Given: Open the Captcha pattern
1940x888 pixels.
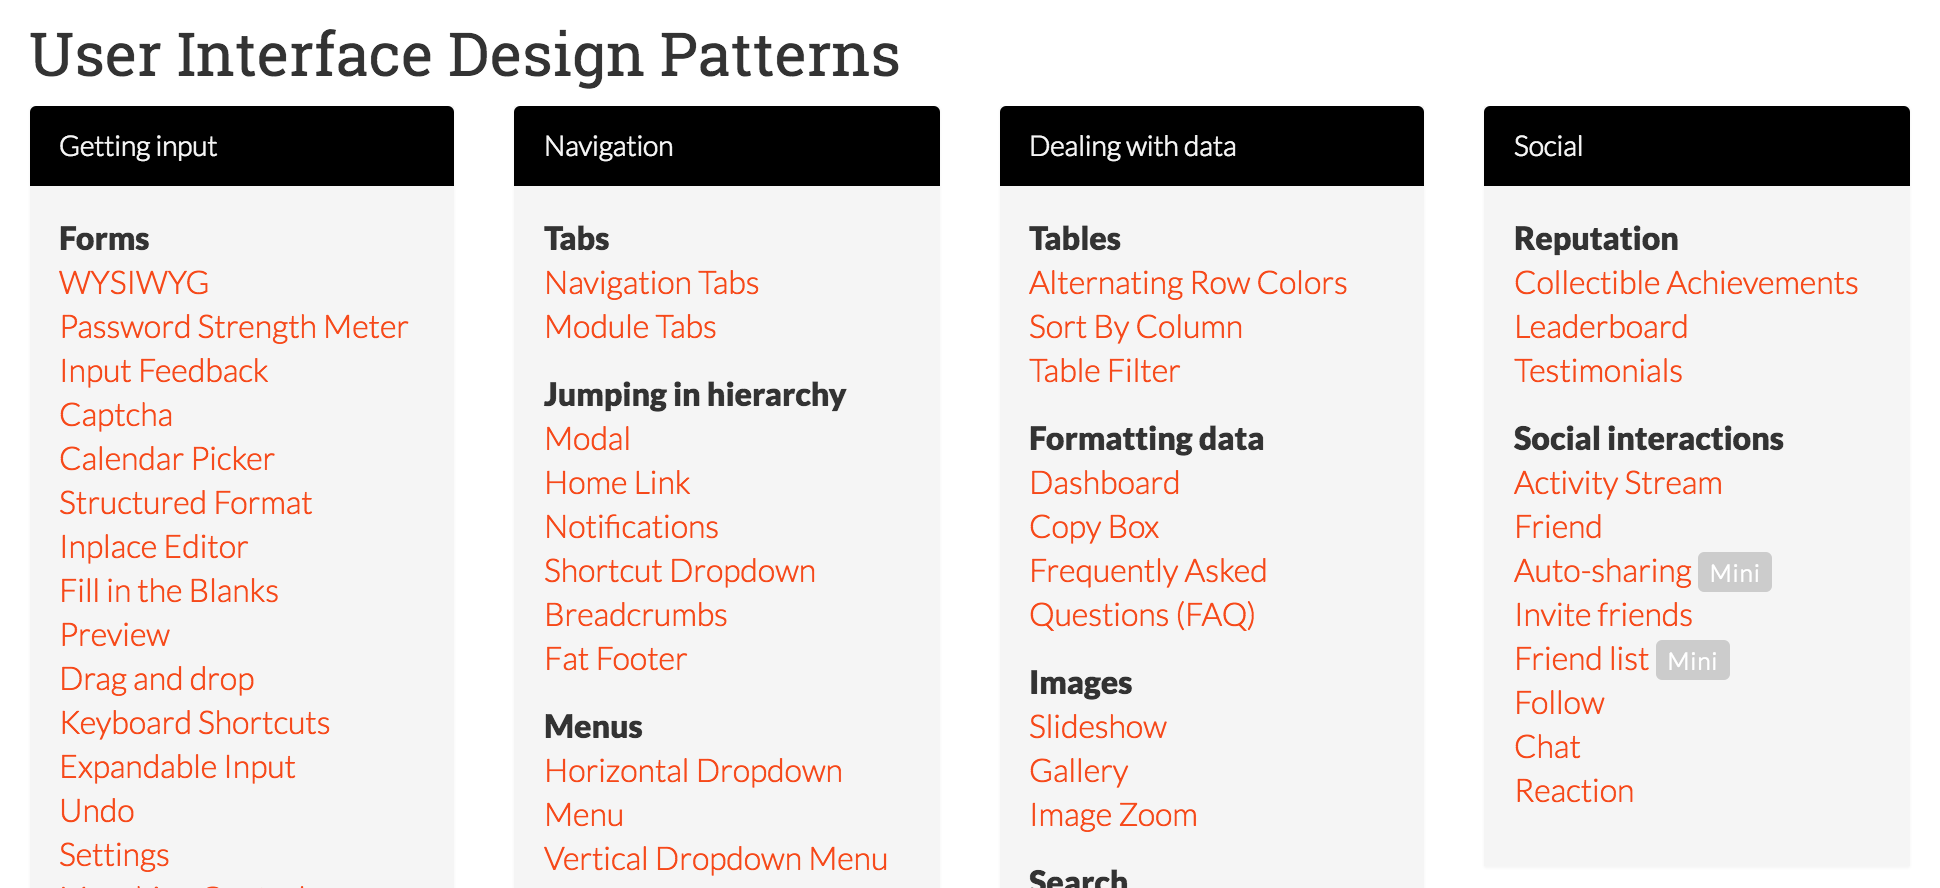Looking at the screenshot, I should click(116, 414).
